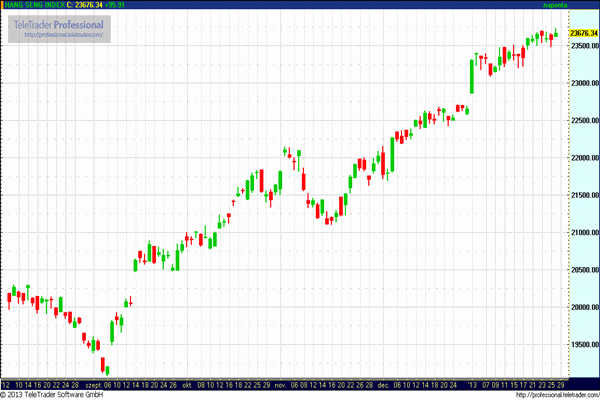The width and height of the screenshot is (600, 400).
Task: Click the 23000.00 price axis label
Action: tap(583, 83)
